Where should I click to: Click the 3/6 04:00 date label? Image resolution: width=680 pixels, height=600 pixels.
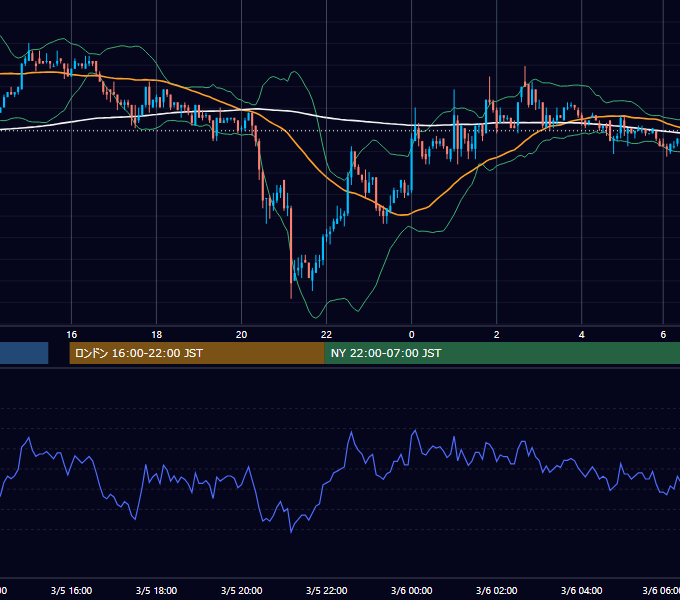point(582,590)
